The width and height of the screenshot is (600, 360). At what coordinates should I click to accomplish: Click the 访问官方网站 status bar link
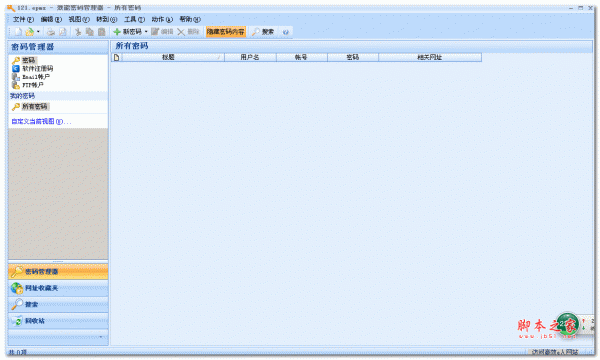(x=556, y=352)
